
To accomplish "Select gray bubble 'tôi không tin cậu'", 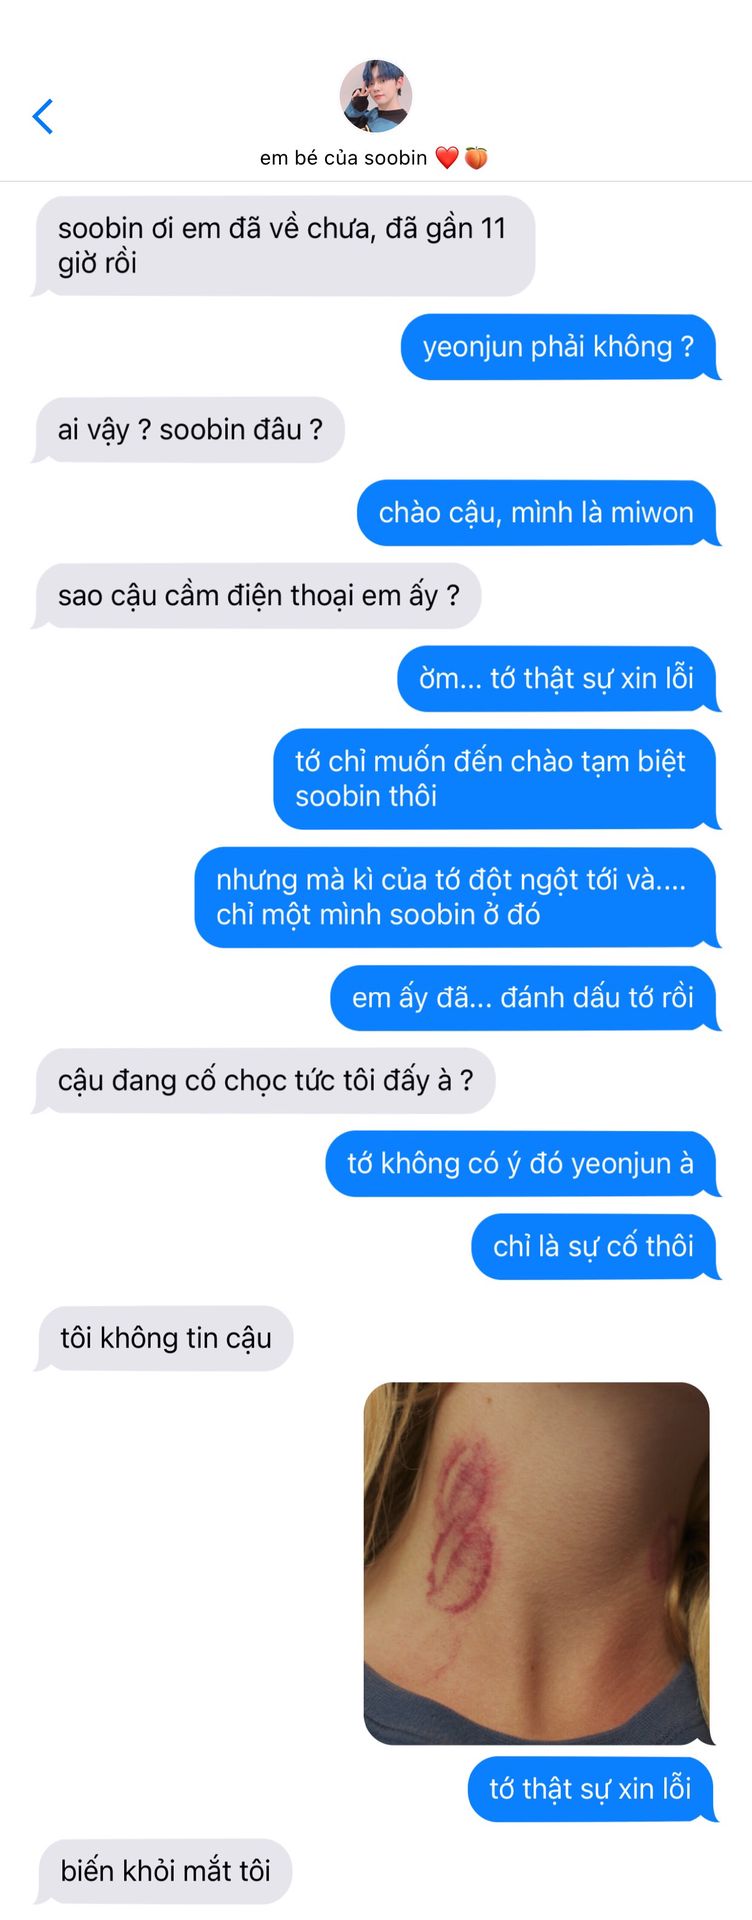I will (165, 1338).
